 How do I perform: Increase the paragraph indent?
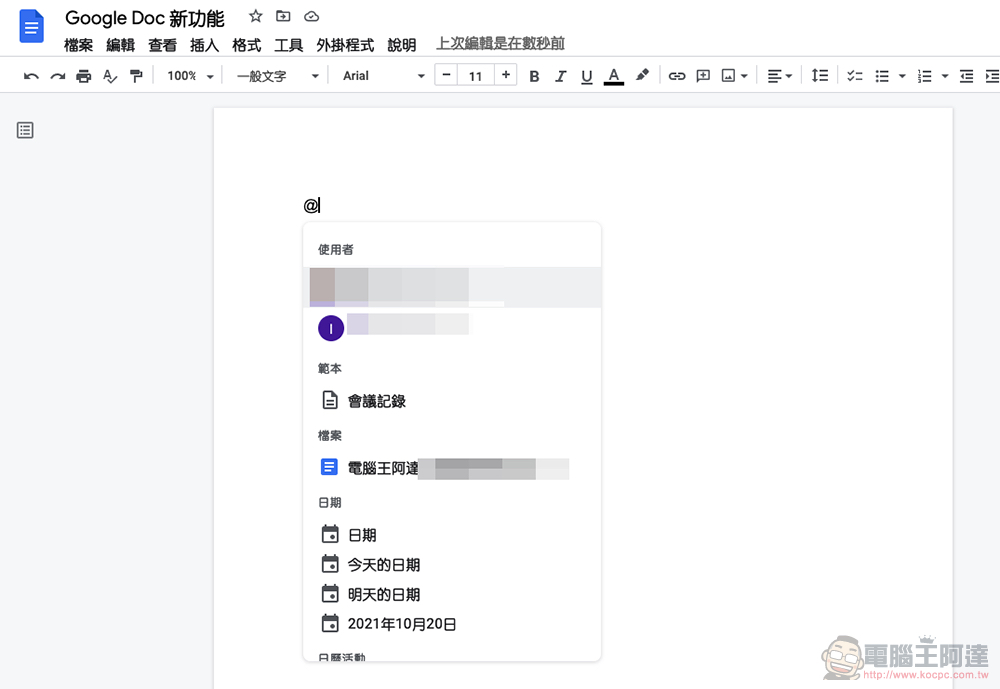coord(992,76)
